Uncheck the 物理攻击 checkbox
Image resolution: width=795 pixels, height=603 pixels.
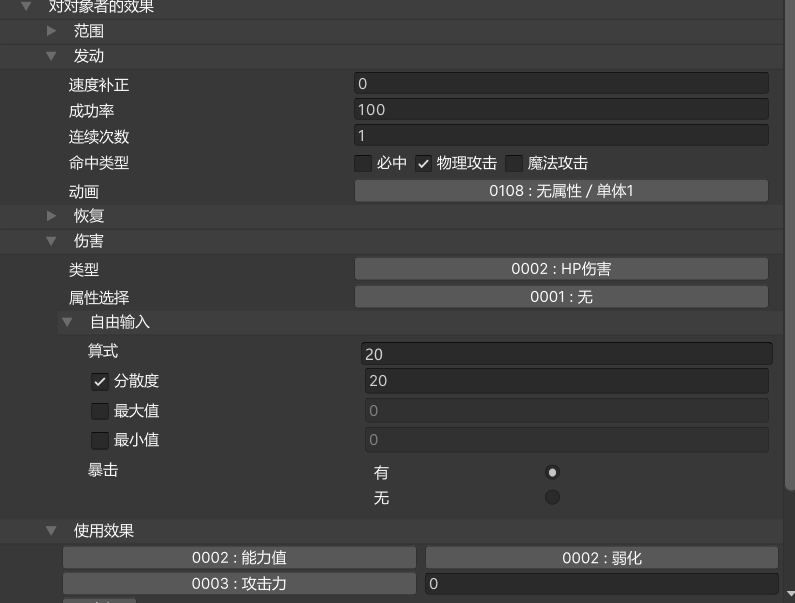tap(423, 163)
